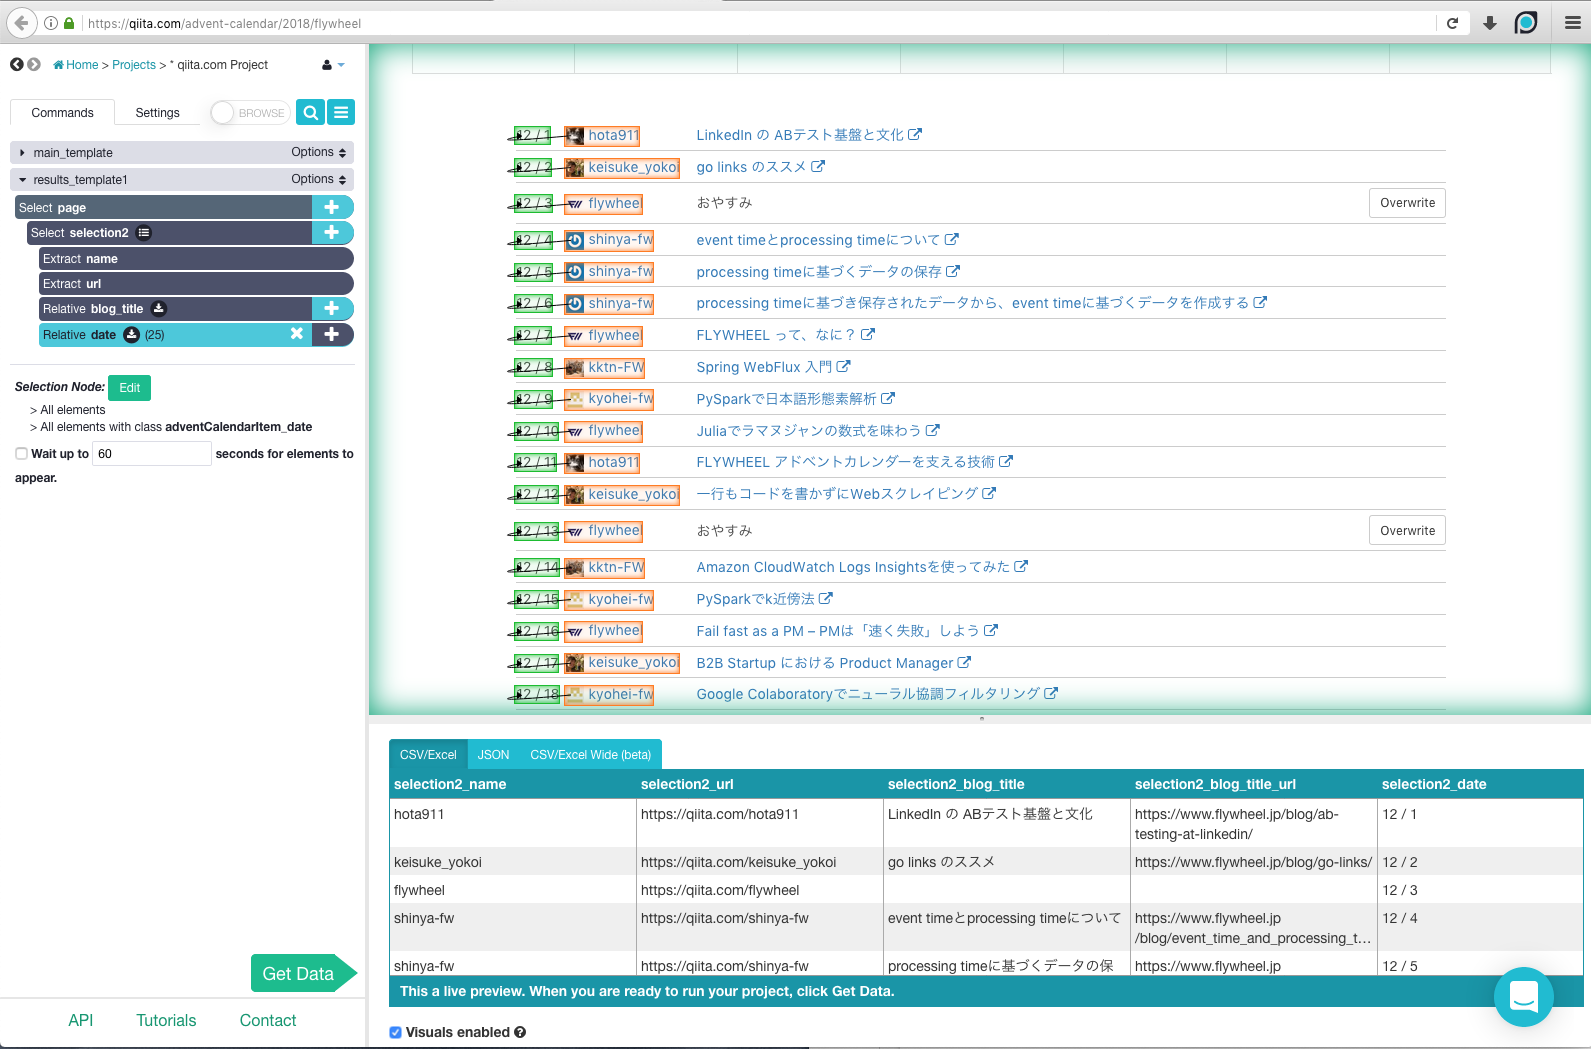Switch to the CSV/Excel preview tab
The image size is (1591, 1049).
click(428, 755)
